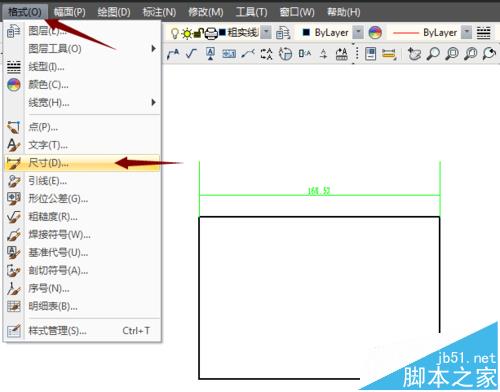Screen dimensions: 500x392
Task: Click zoom previous magnifier icon
Action: click(x=489, y=53)
